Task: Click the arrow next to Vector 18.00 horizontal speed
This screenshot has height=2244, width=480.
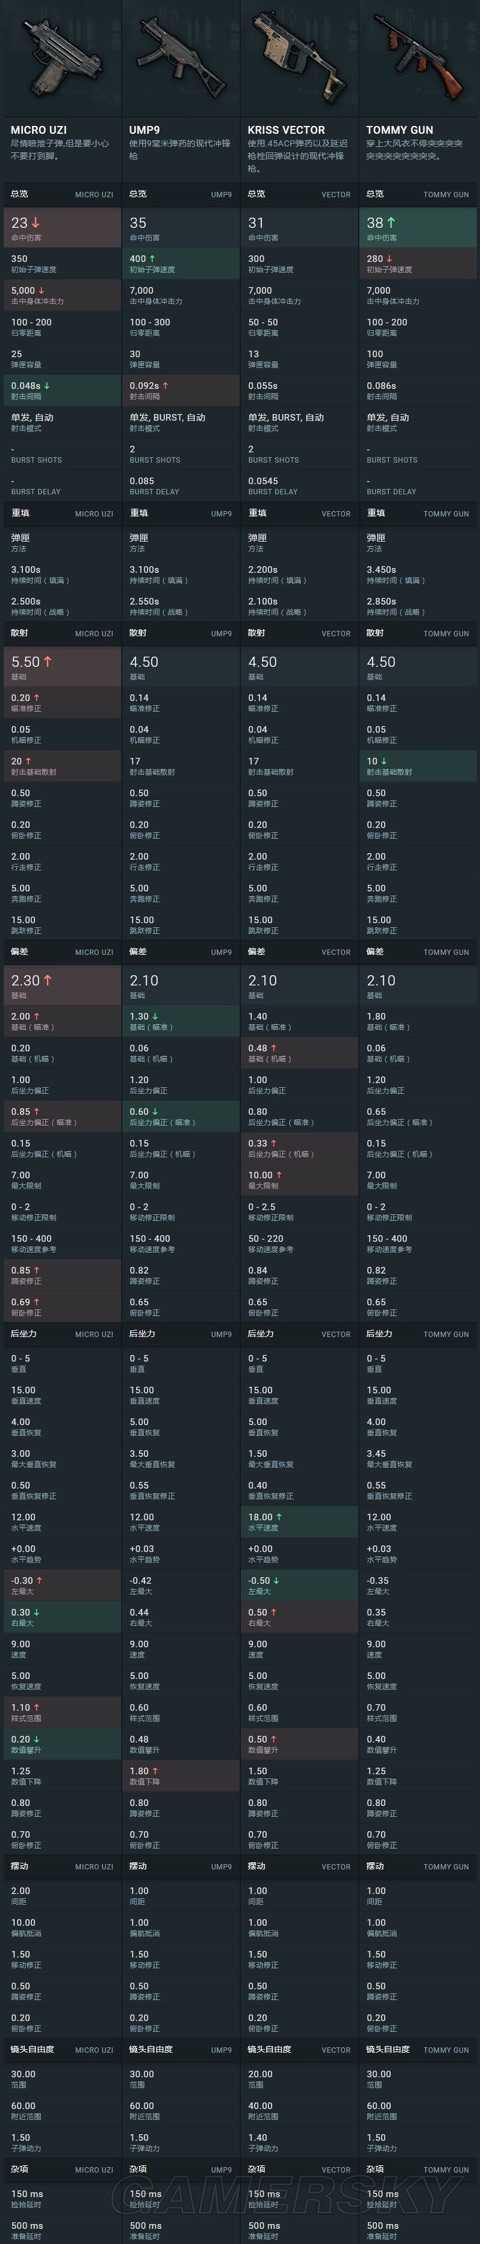Action: pos(279,1517)
